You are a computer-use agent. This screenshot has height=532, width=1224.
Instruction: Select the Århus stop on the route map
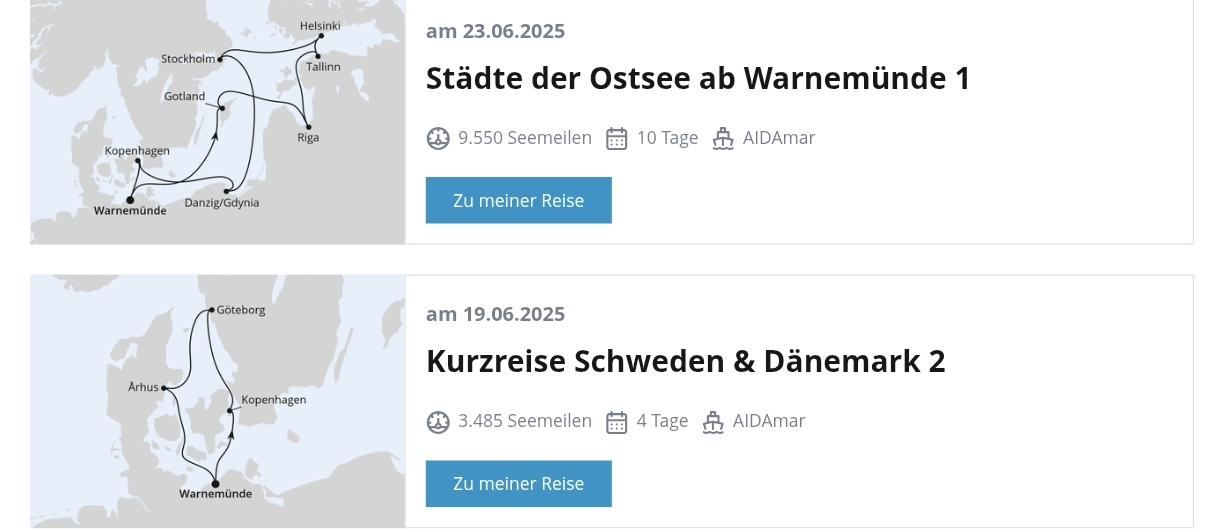click(x=144, y=387)
